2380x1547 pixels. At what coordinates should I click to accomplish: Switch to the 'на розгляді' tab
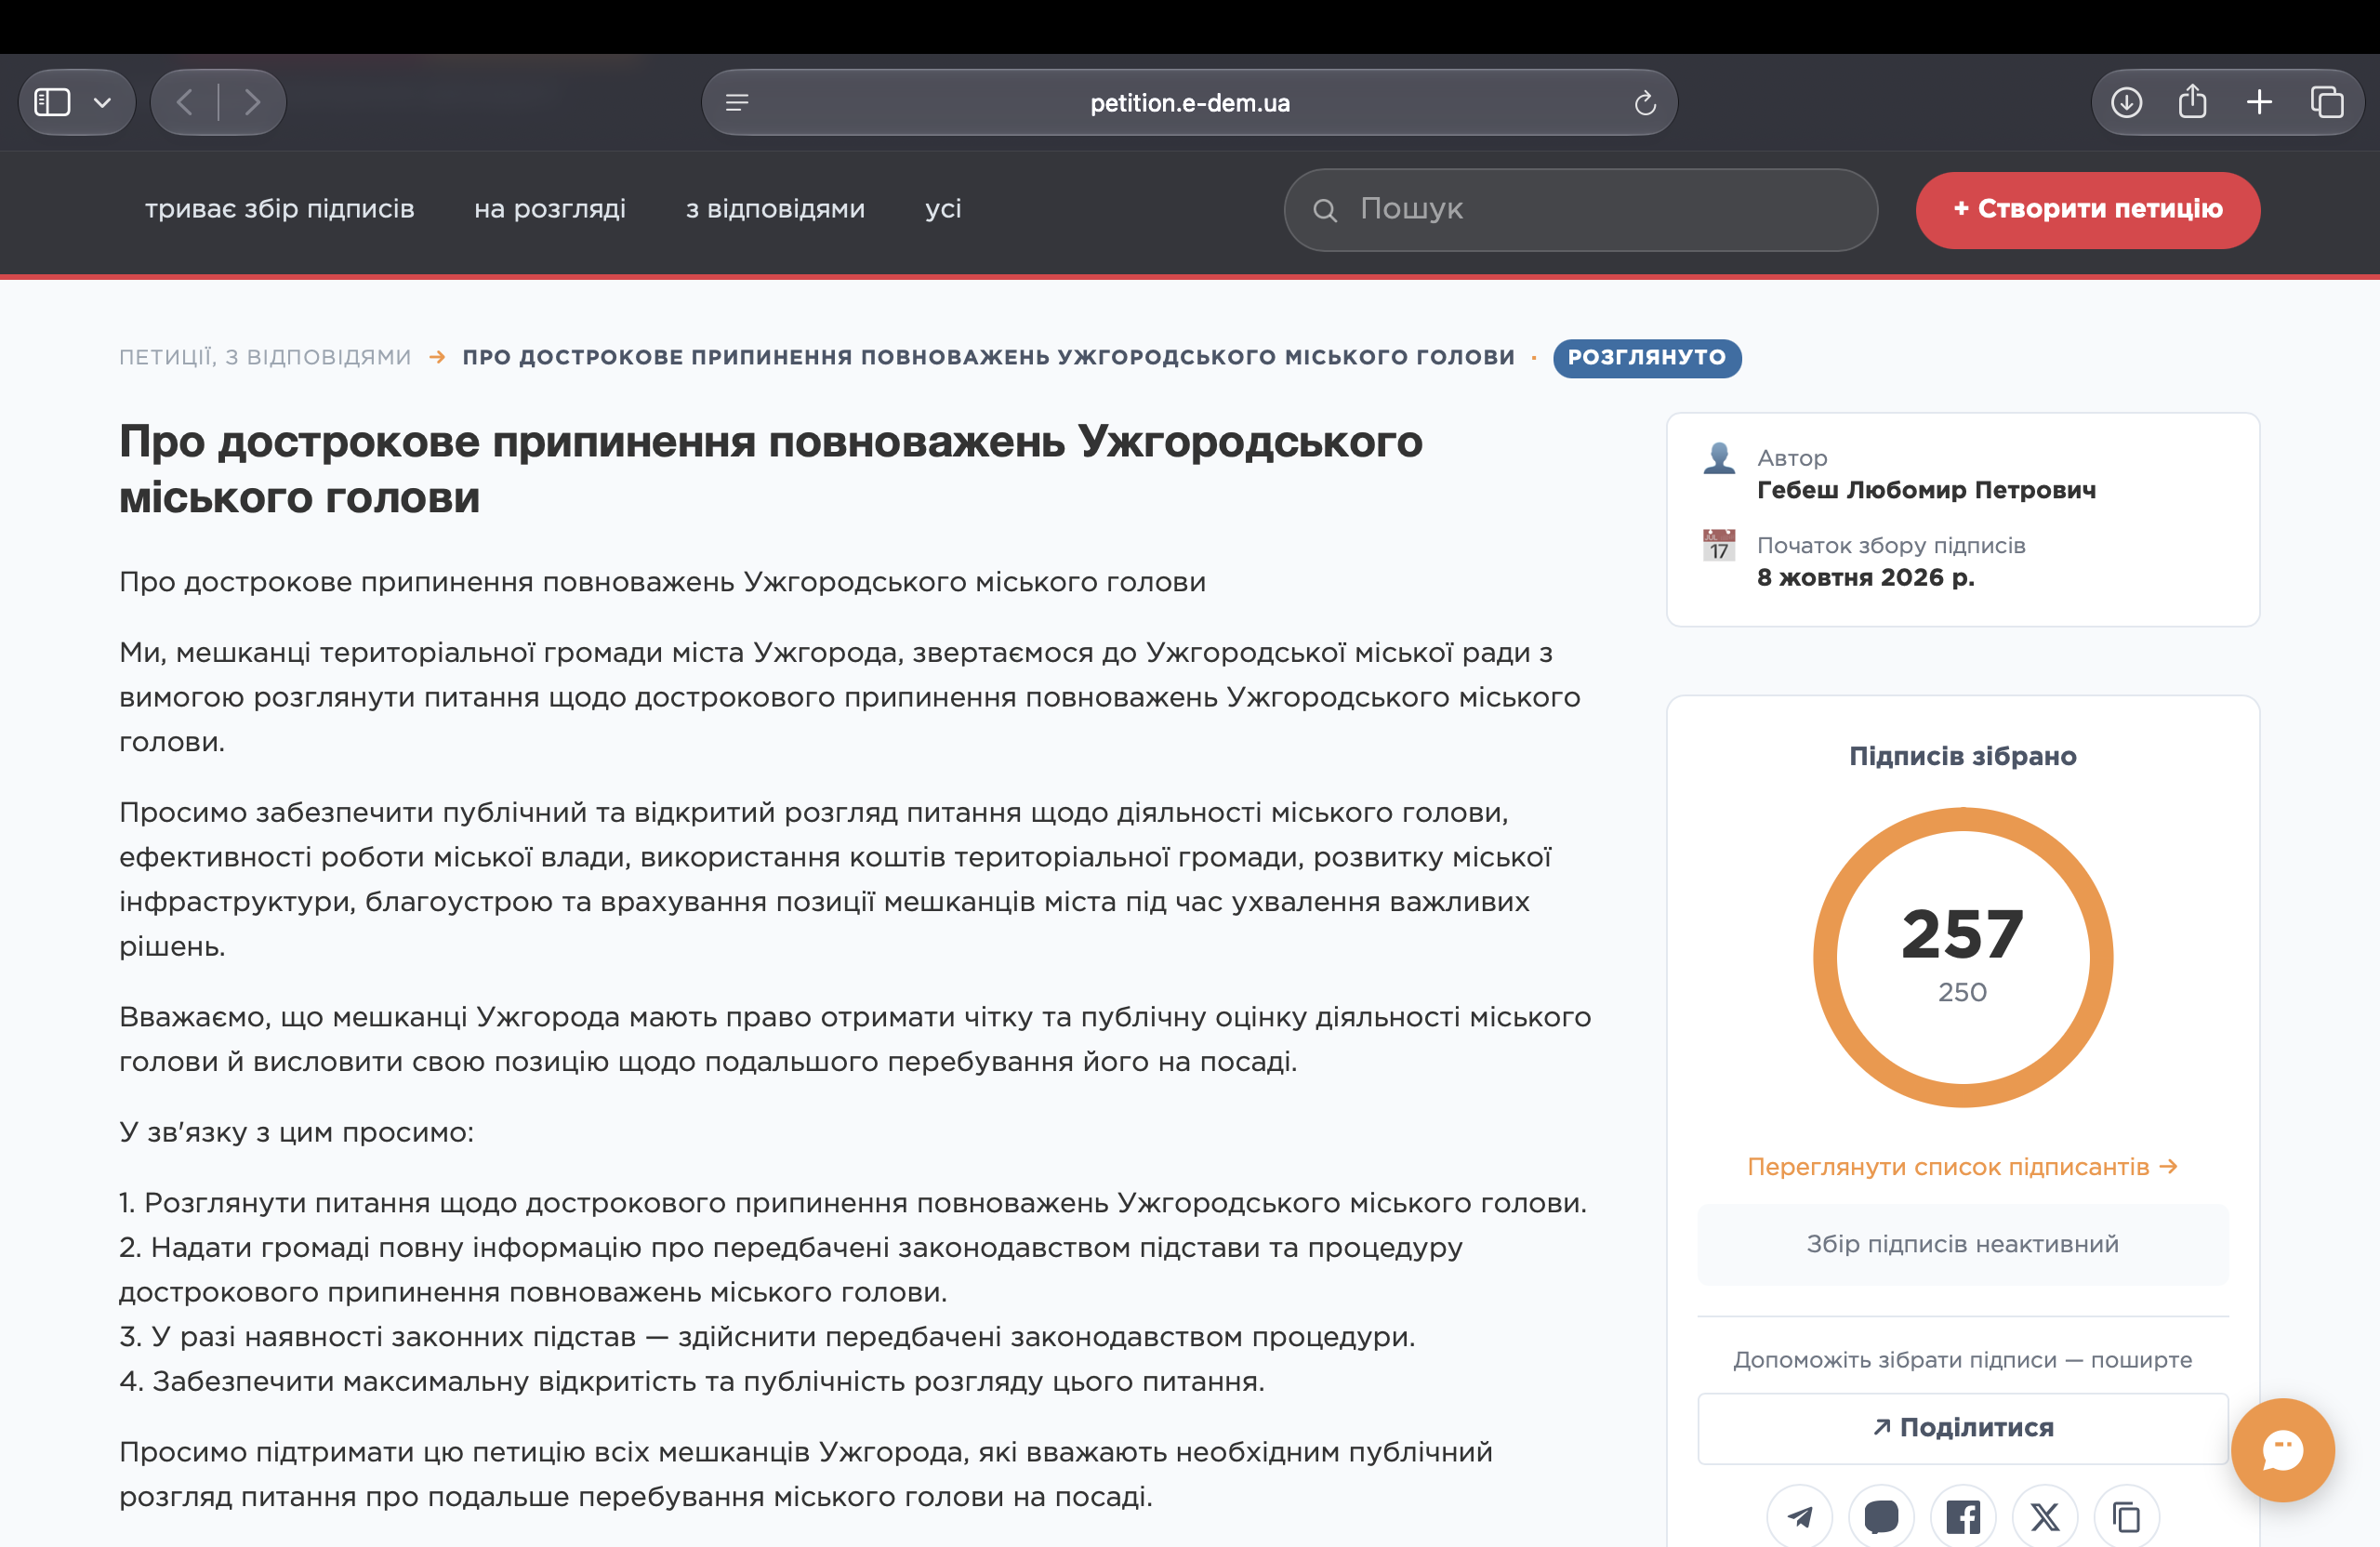tap(550, 208)
